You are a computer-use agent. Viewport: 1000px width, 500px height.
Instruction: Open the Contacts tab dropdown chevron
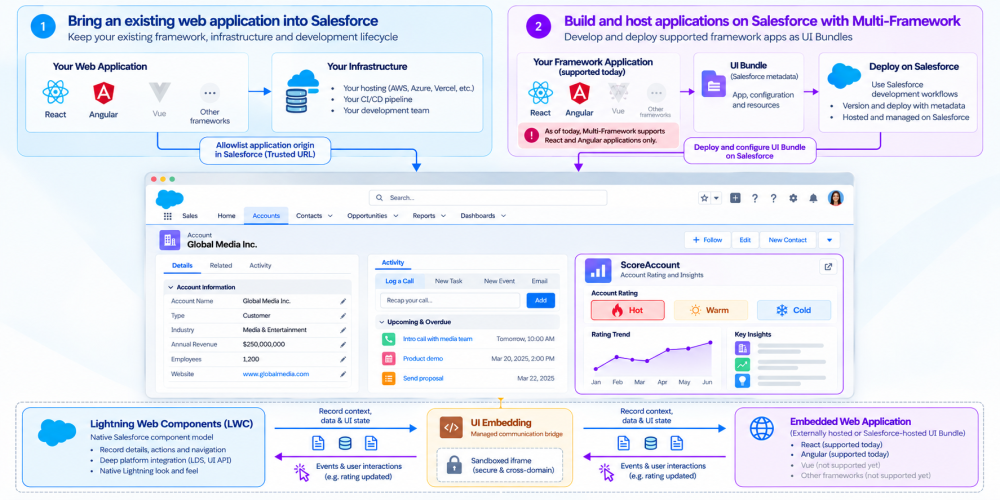(330, 216)
